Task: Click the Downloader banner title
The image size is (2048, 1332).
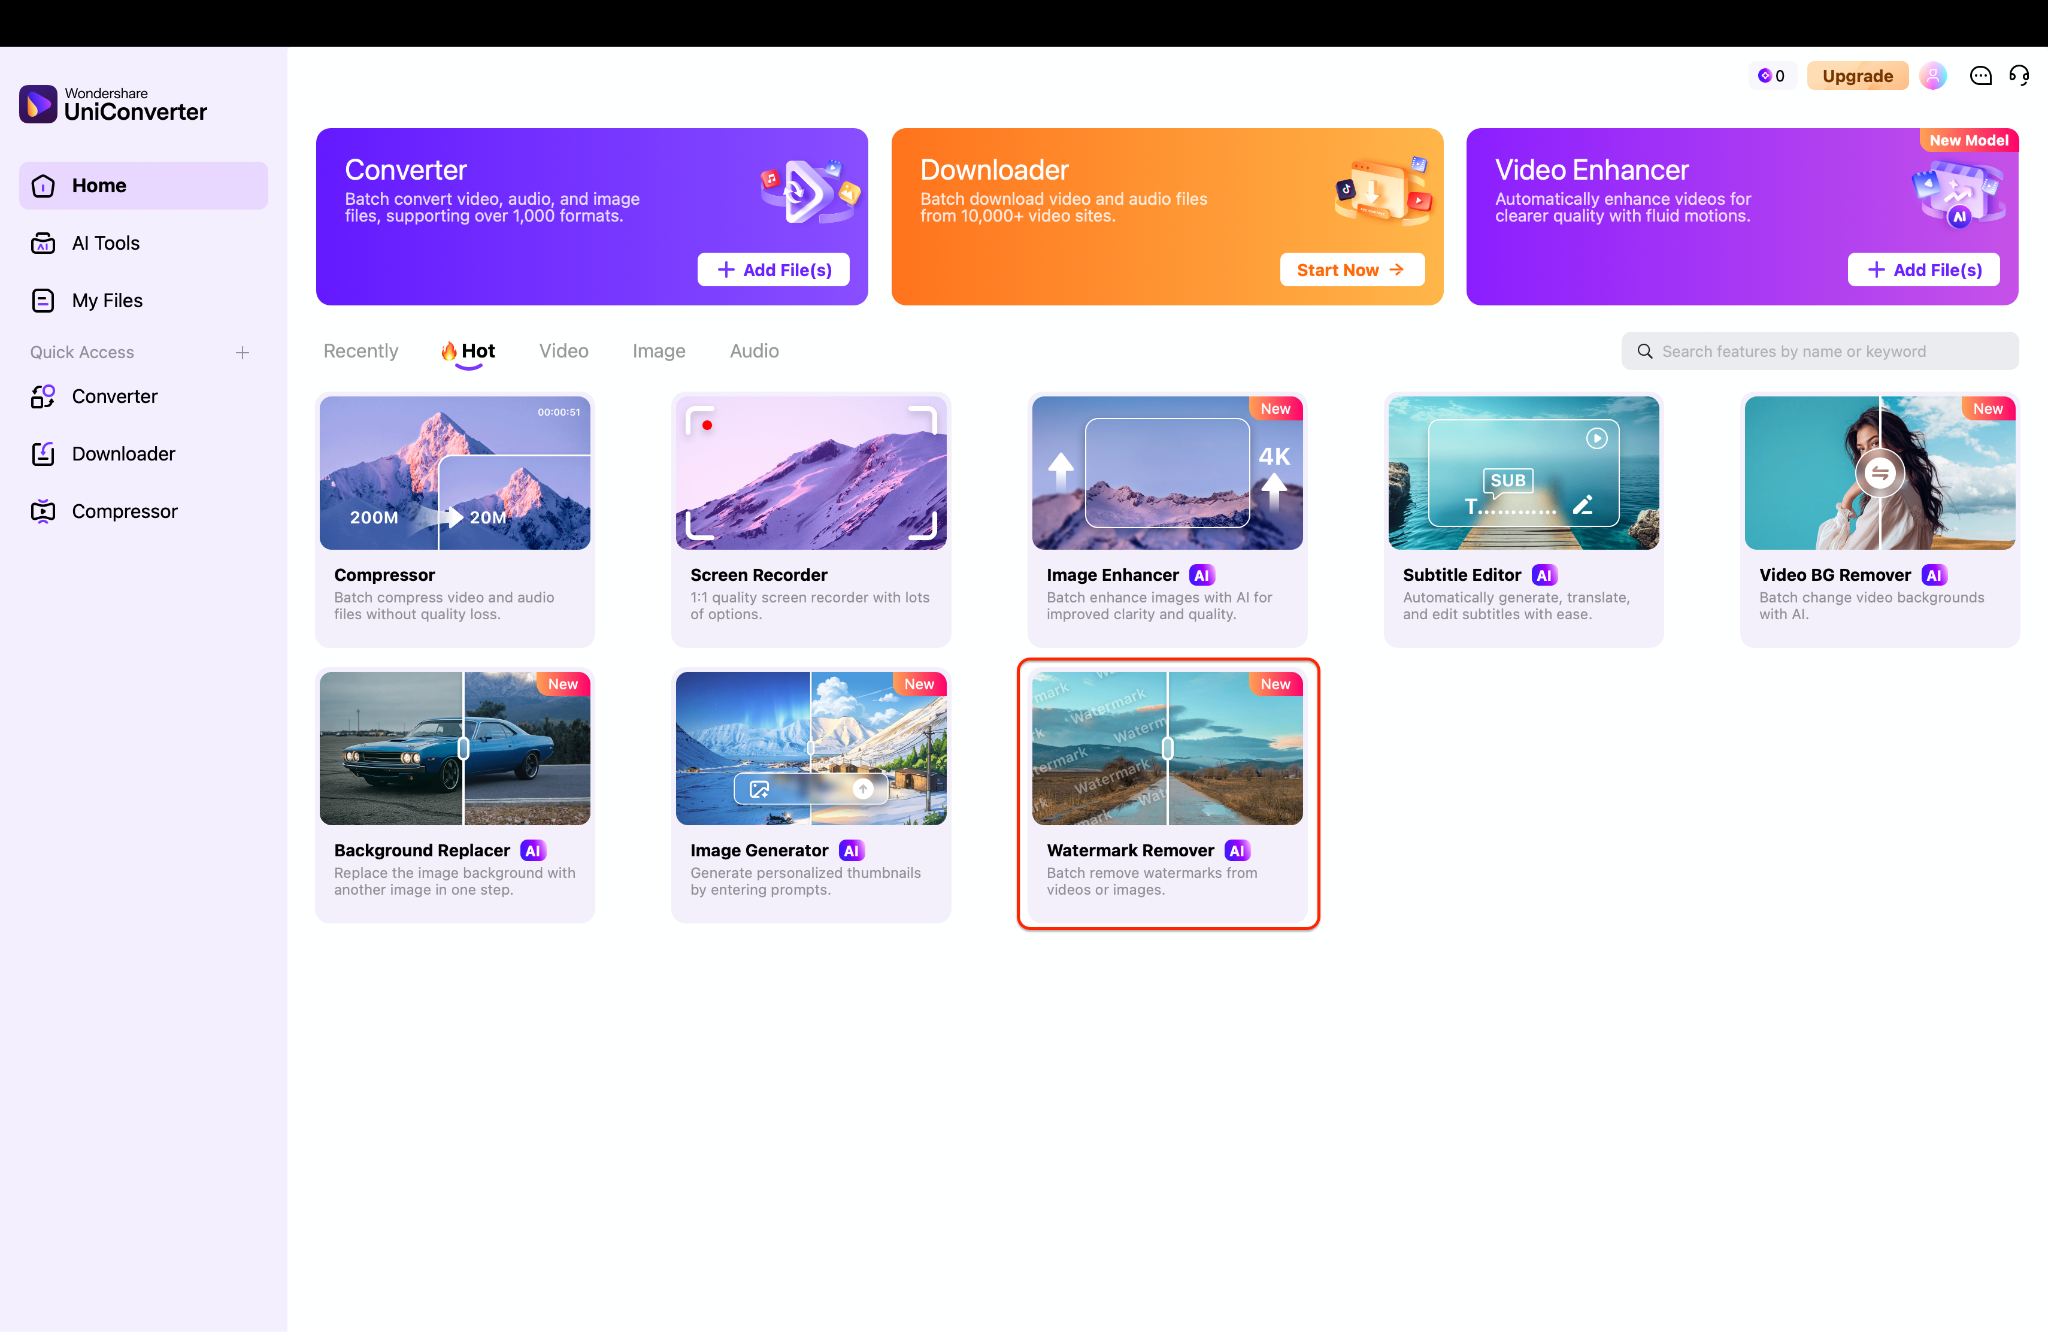Action: point(994,170)
